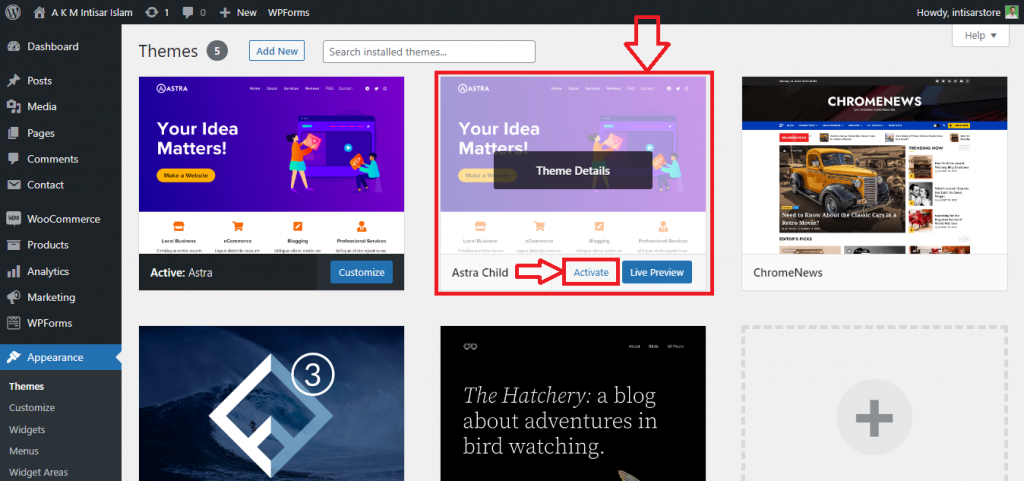Click the ChromeNews theme name
This screenshot has width=1024, height=481.
click(788, 273)
